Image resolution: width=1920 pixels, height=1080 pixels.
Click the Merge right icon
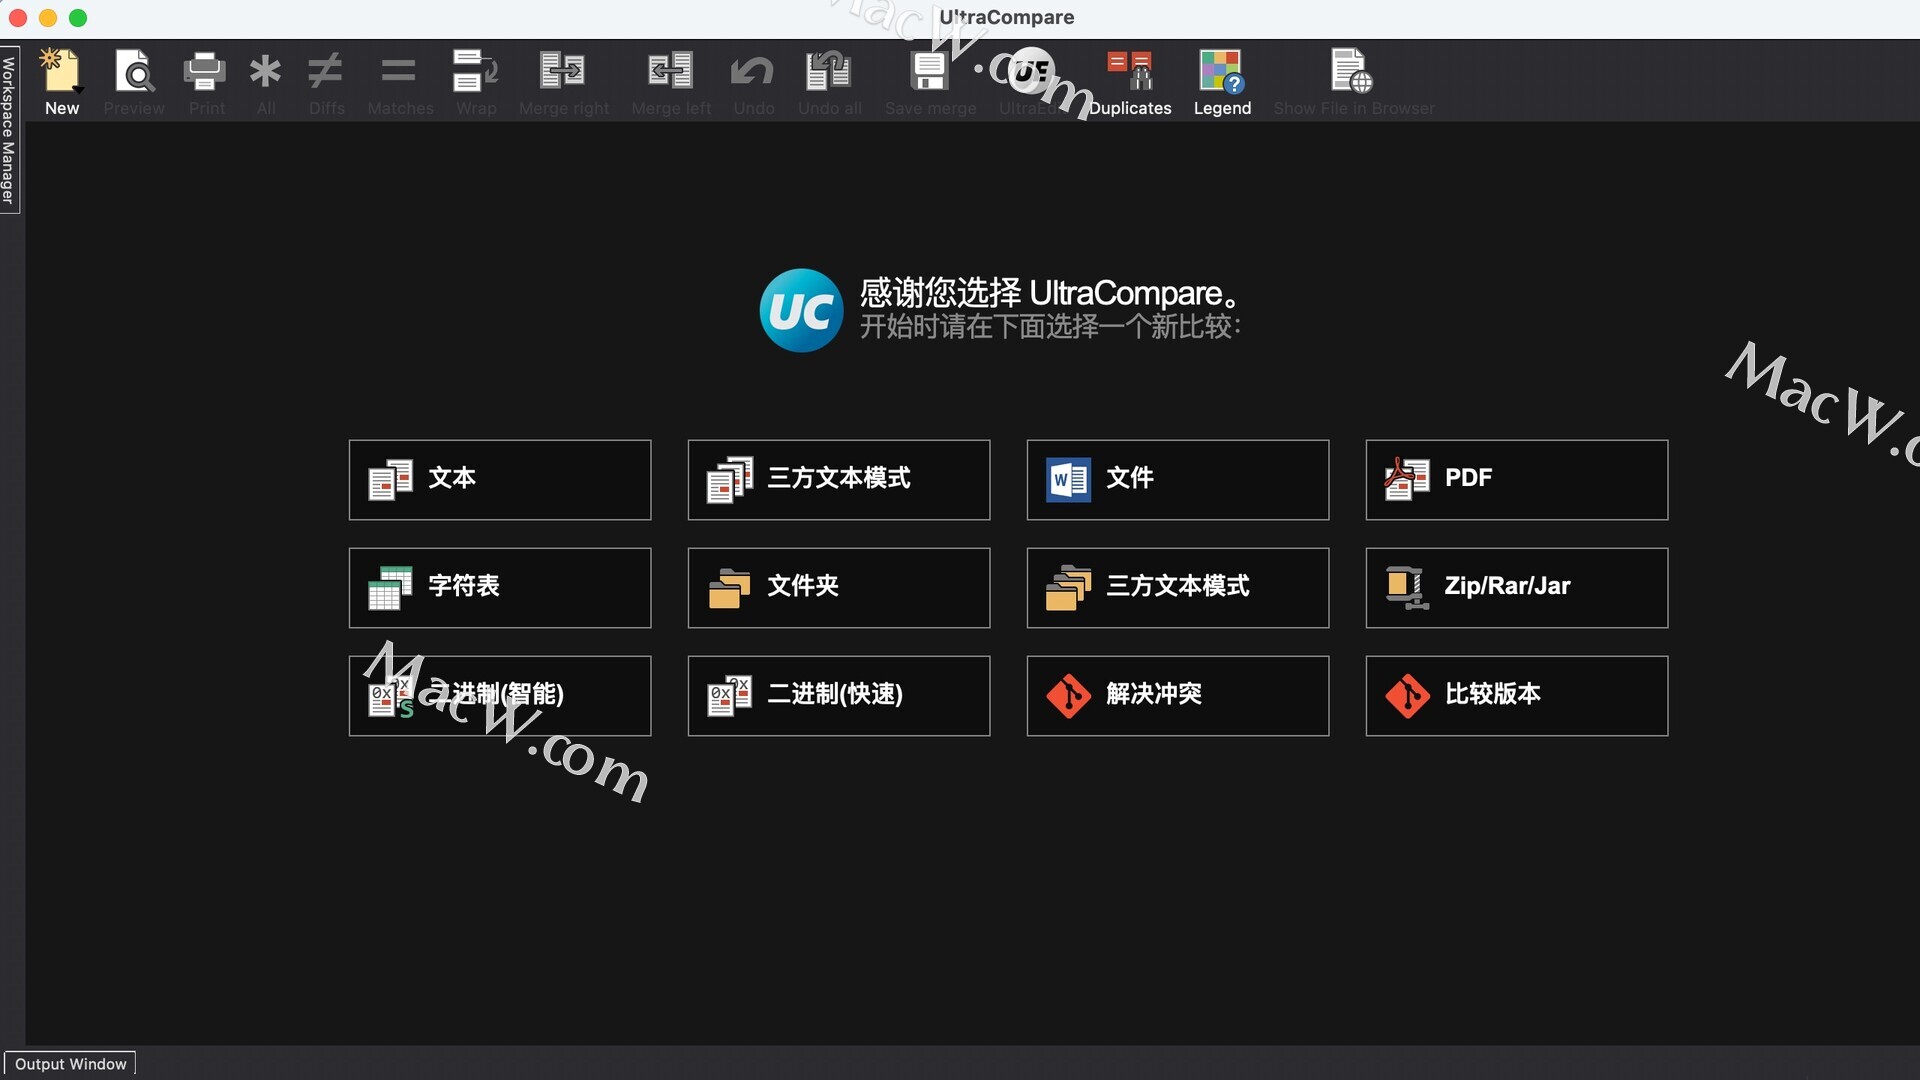click(x=563, y=72)
